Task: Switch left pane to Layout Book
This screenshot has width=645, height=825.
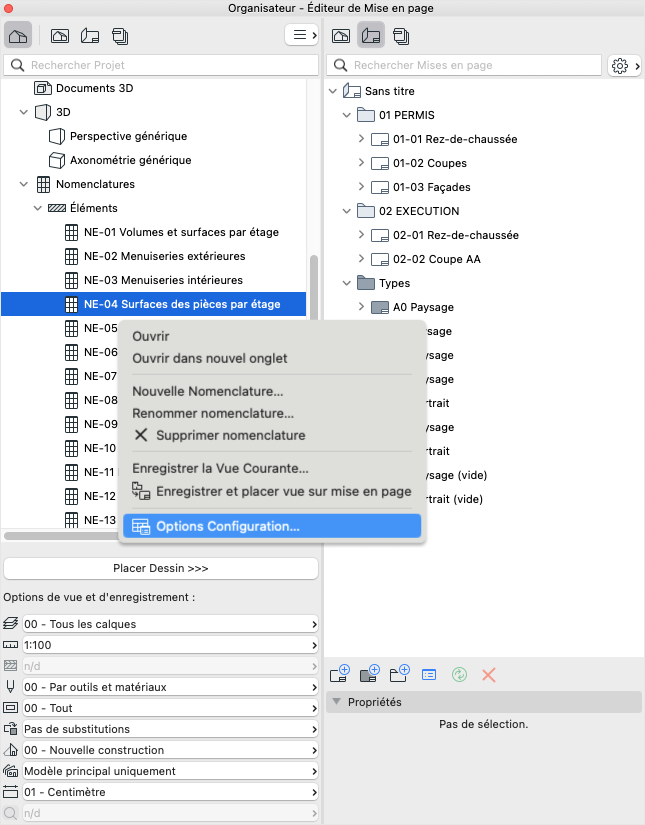Action: click(x=90, y=36)
